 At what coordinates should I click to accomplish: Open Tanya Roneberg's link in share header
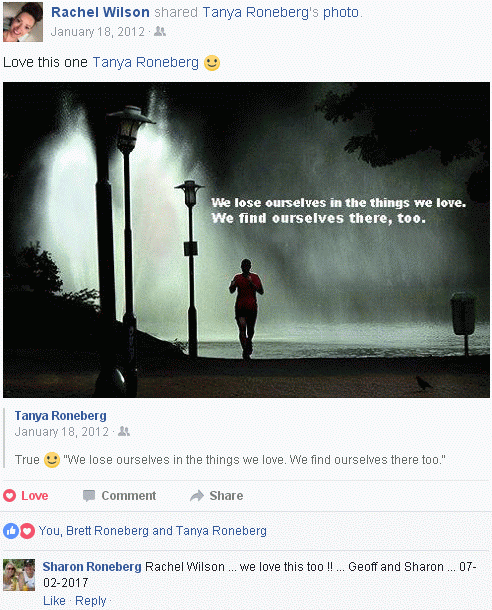260,12
